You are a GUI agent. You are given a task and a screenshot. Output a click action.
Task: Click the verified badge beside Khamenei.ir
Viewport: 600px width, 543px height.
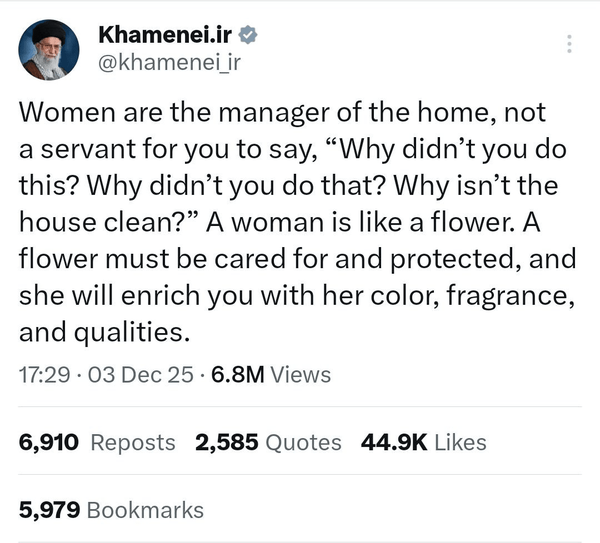249,35
